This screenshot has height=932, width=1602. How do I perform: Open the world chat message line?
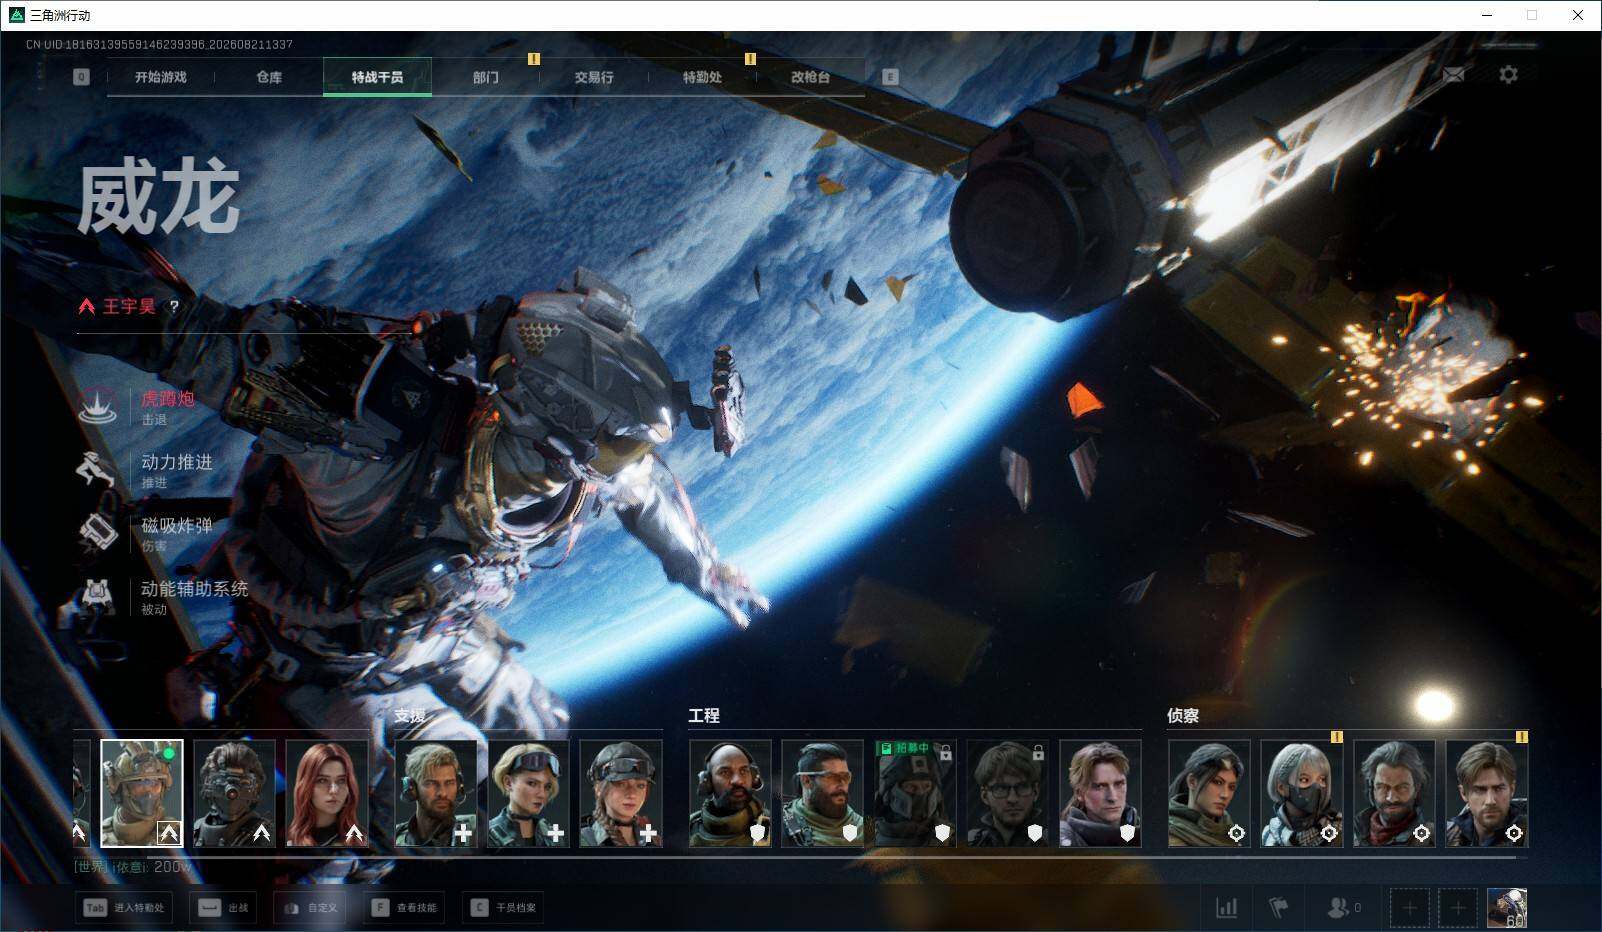point(133,867)
